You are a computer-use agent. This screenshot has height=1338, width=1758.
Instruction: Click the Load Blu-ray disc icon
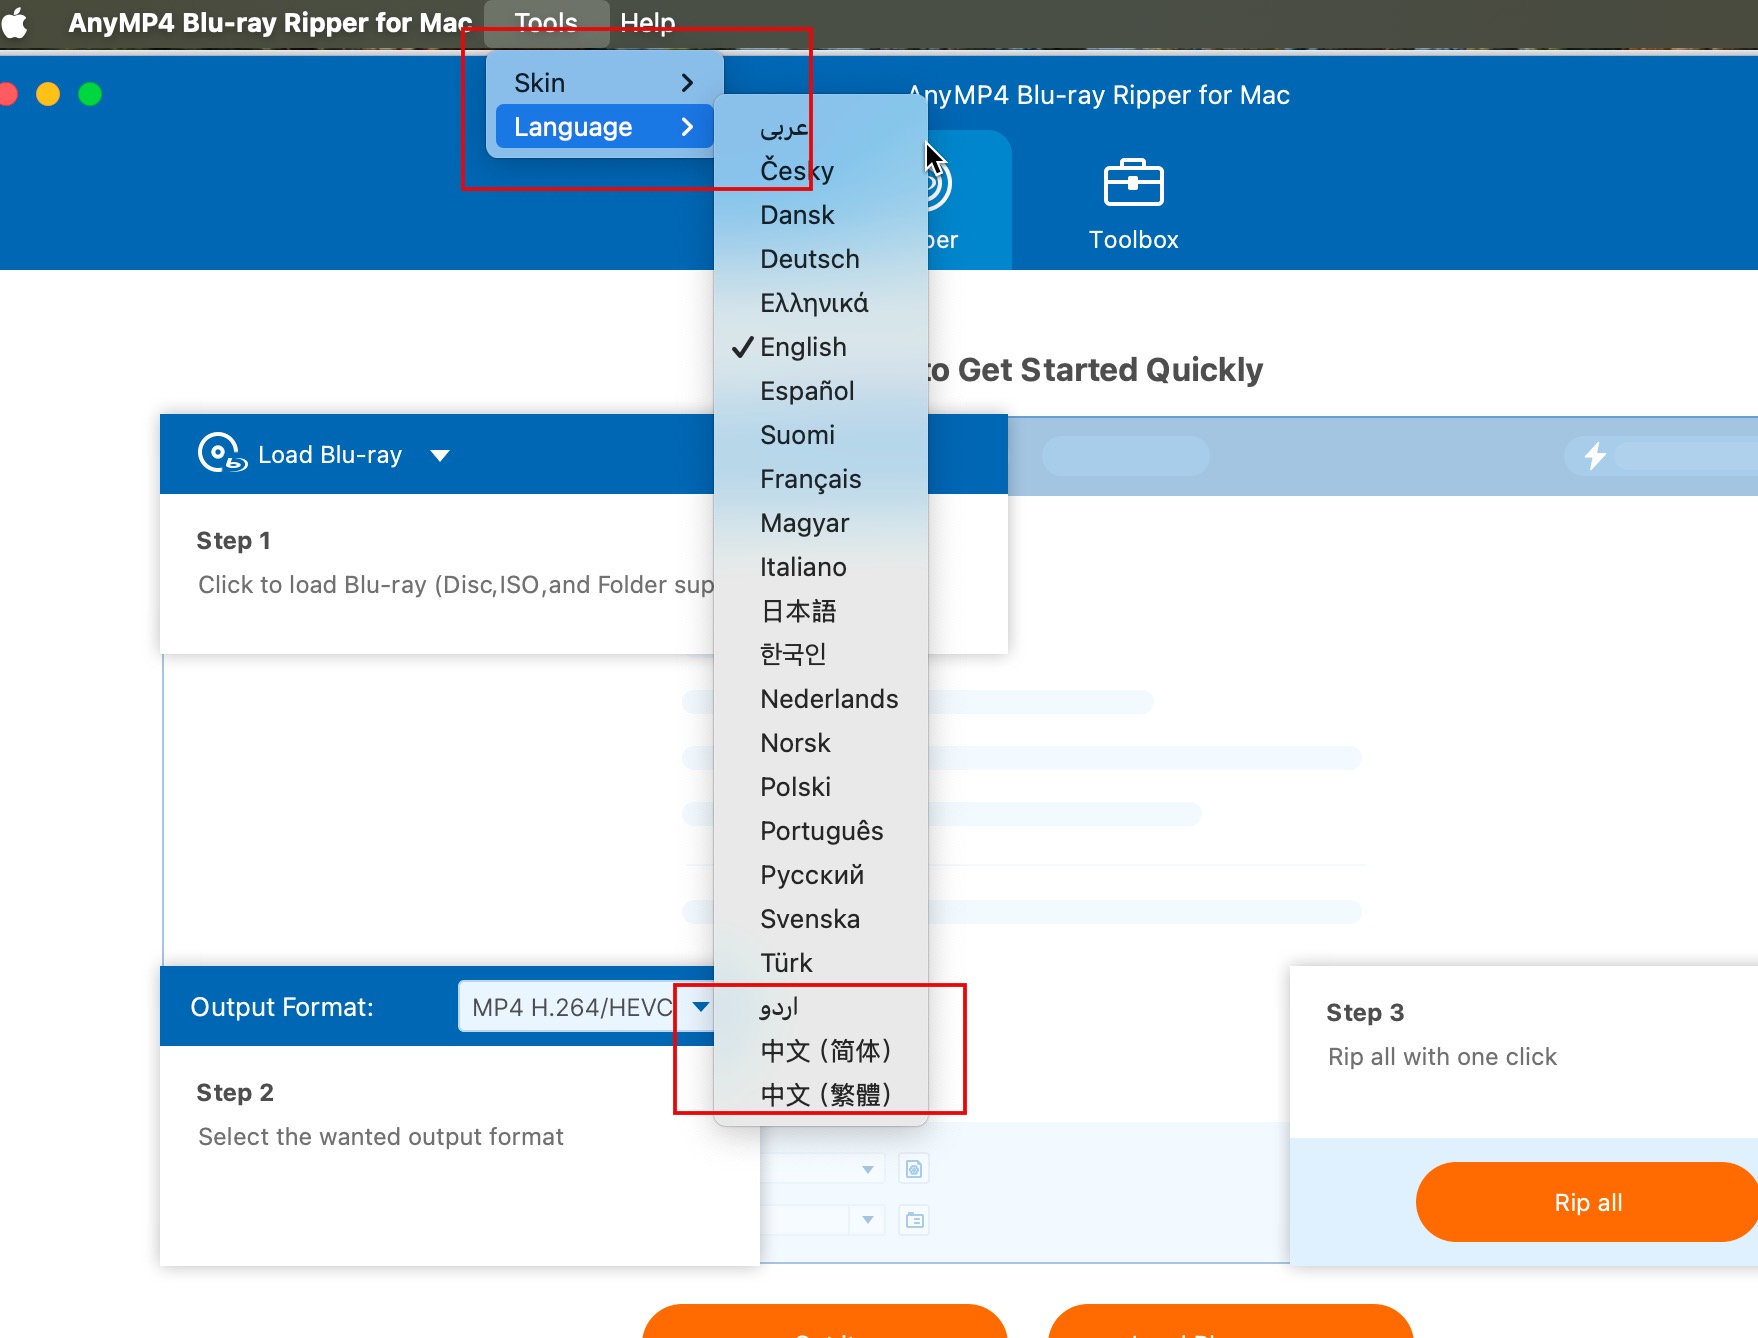pyautogui.click(x=221, y=453)
